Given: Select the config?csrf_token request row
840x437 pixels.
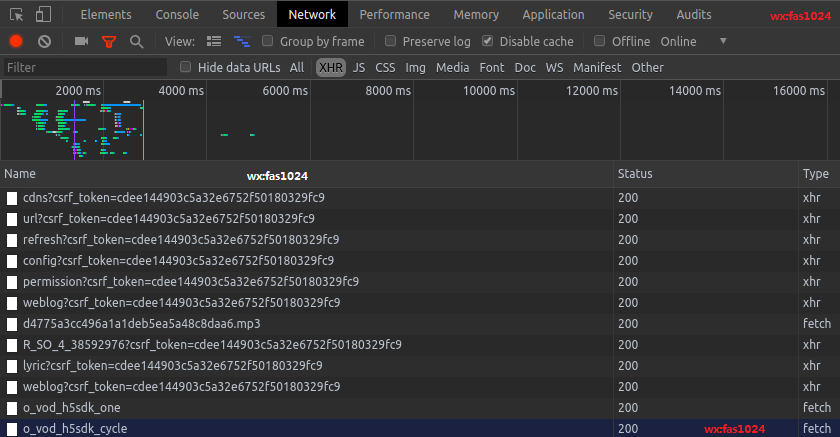Looking at the screenshot, I should click(420, 261).
